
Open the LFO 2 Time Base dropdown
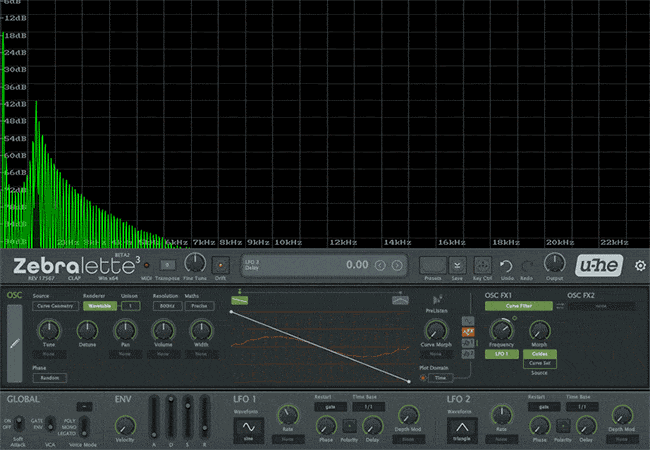point(582,407)
